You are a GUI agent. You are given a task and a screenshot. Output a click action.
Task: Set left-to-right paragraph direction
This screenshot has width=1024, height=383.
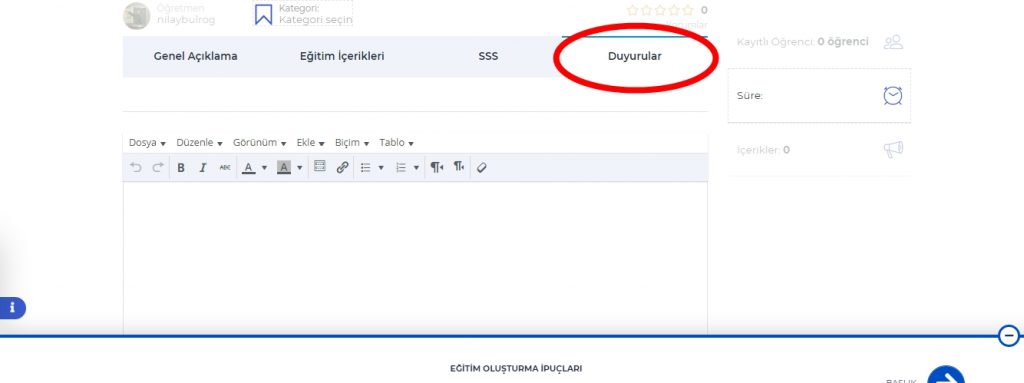click(436, 167)
